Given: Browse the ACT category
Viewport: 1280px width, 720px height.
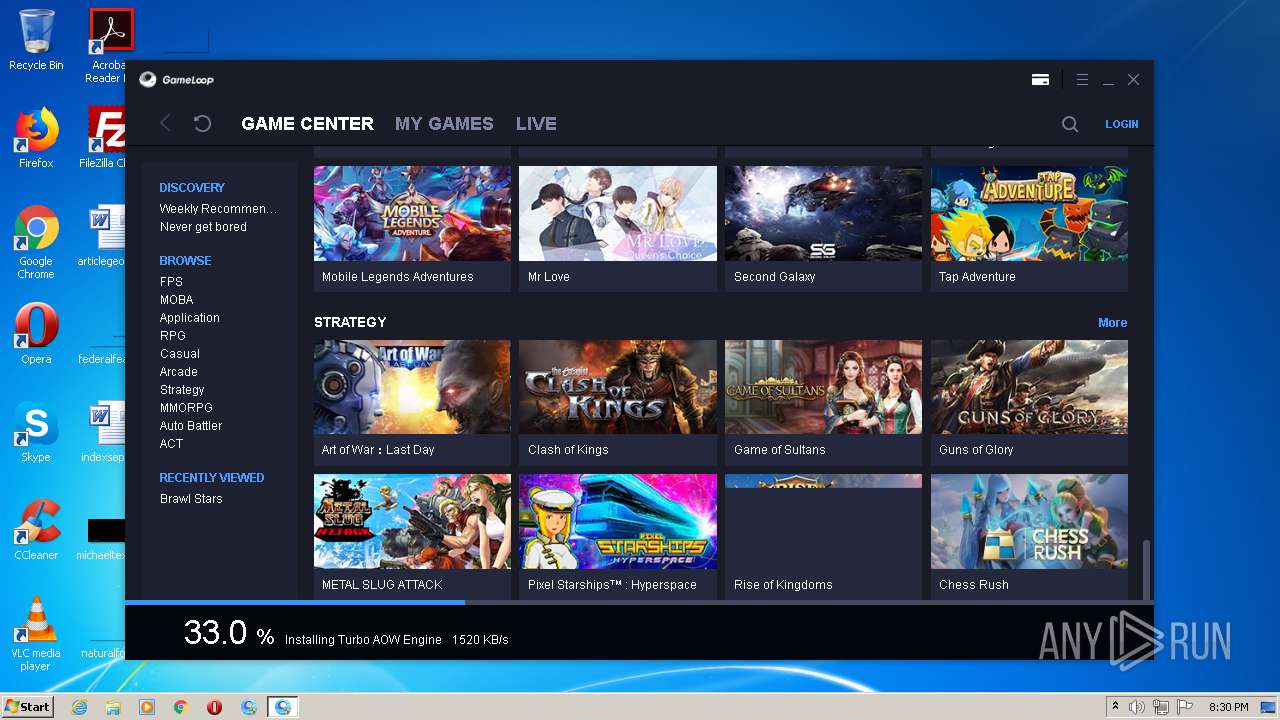Looking at the screenshot, I should 171,444.
